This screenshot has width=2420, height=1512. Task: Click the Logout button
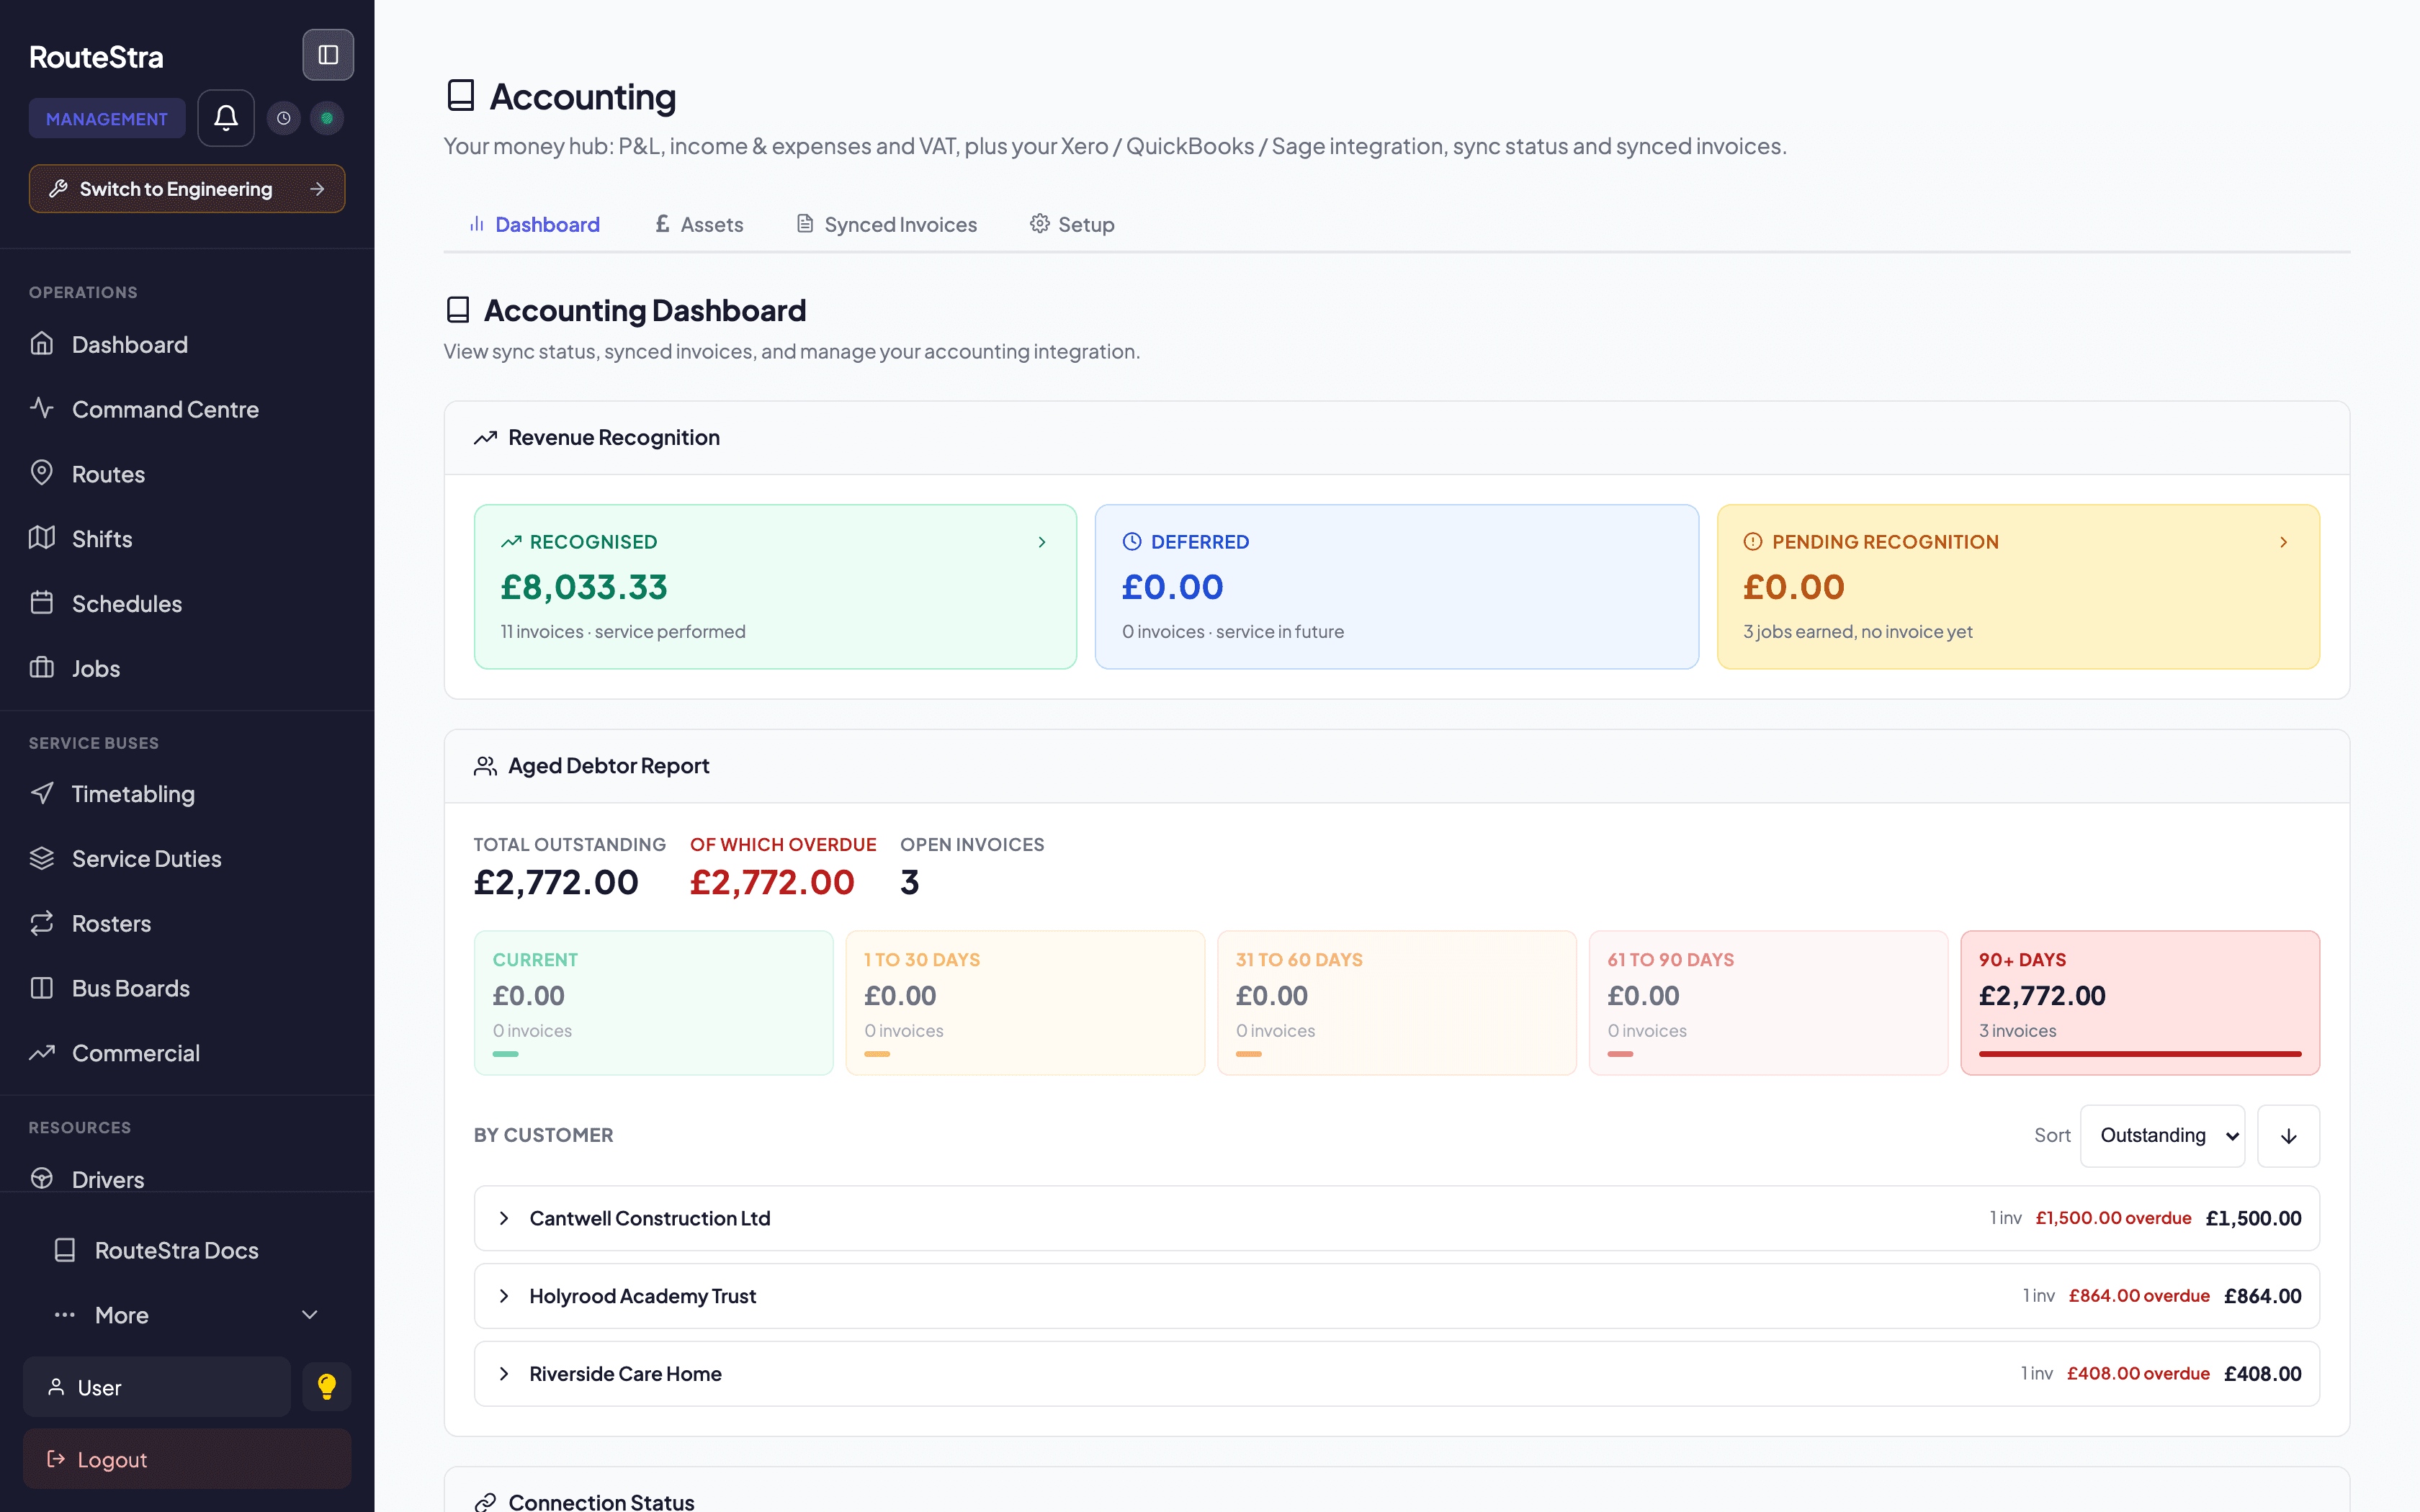click(x=187, y=1459)
